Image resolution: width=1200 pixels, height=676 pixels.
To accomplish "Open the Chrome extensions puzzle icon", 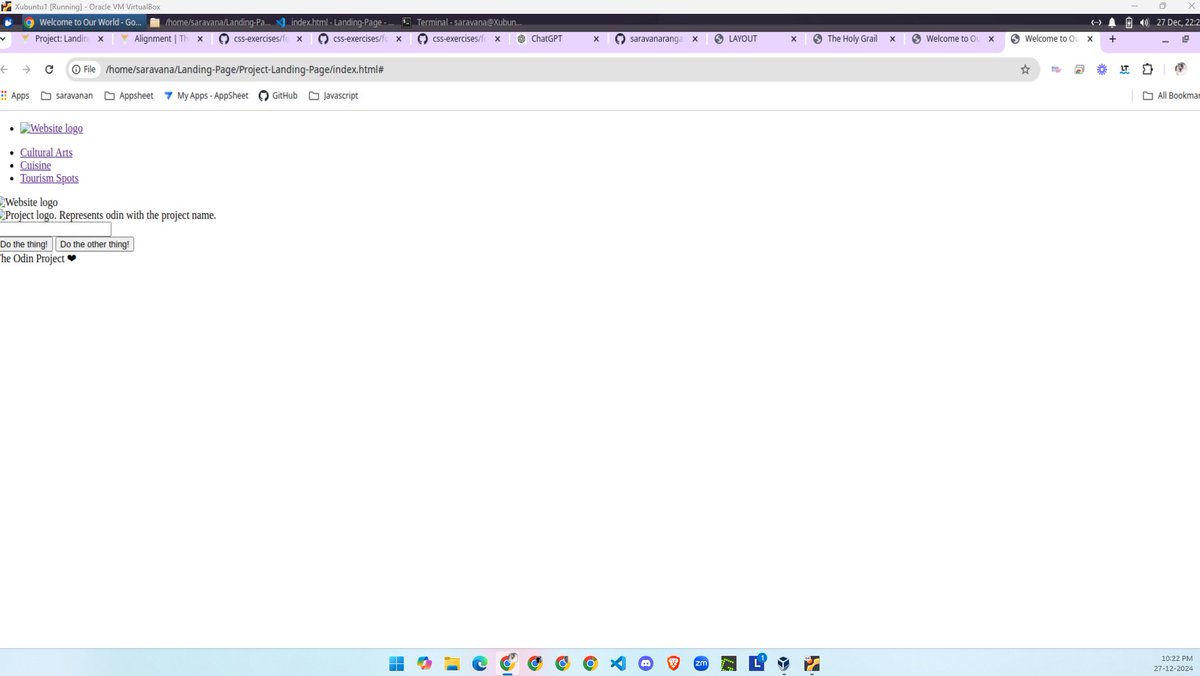I will 1147,69.
